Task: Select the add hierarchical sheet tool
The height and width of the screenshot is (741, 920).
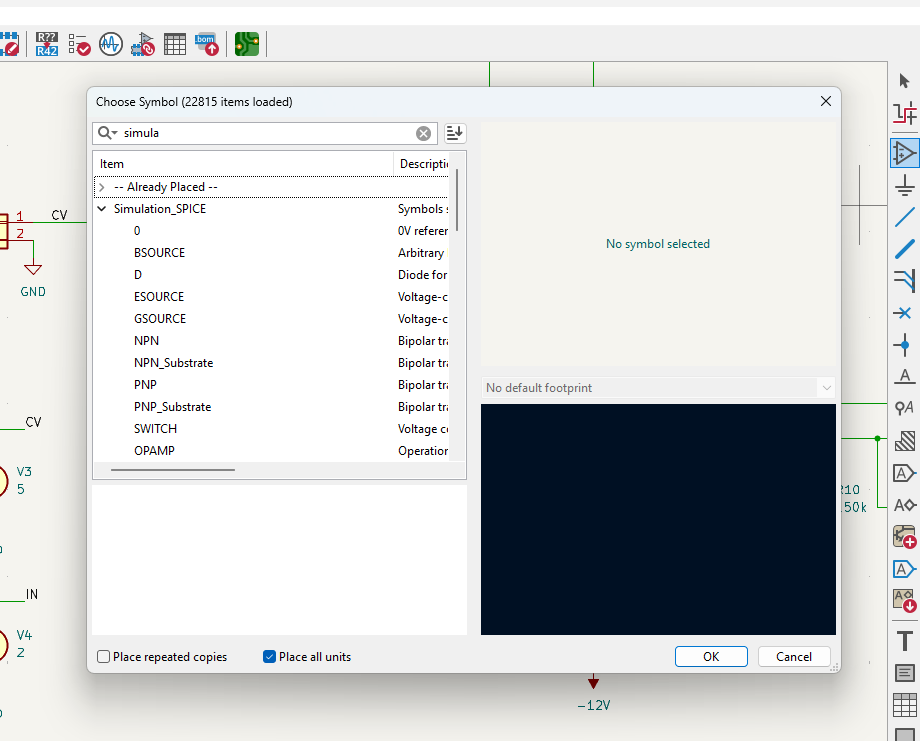Action: [x=904, y=536]
